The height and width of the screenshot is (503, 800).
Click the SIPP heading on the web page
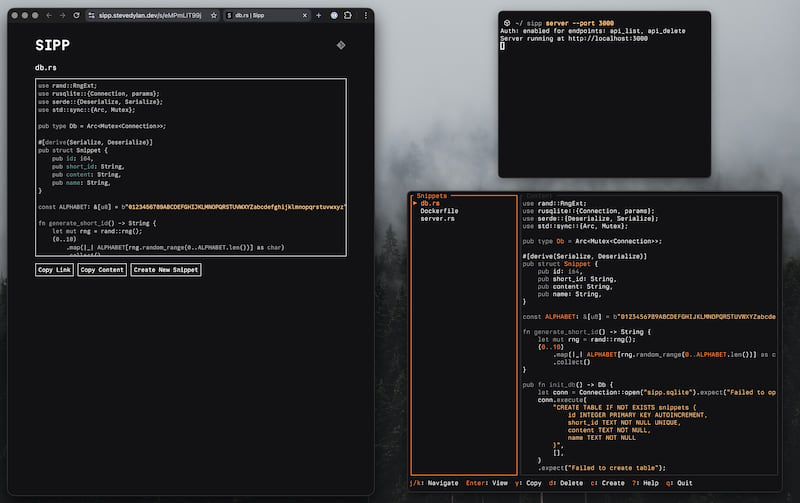pos(52,46)
